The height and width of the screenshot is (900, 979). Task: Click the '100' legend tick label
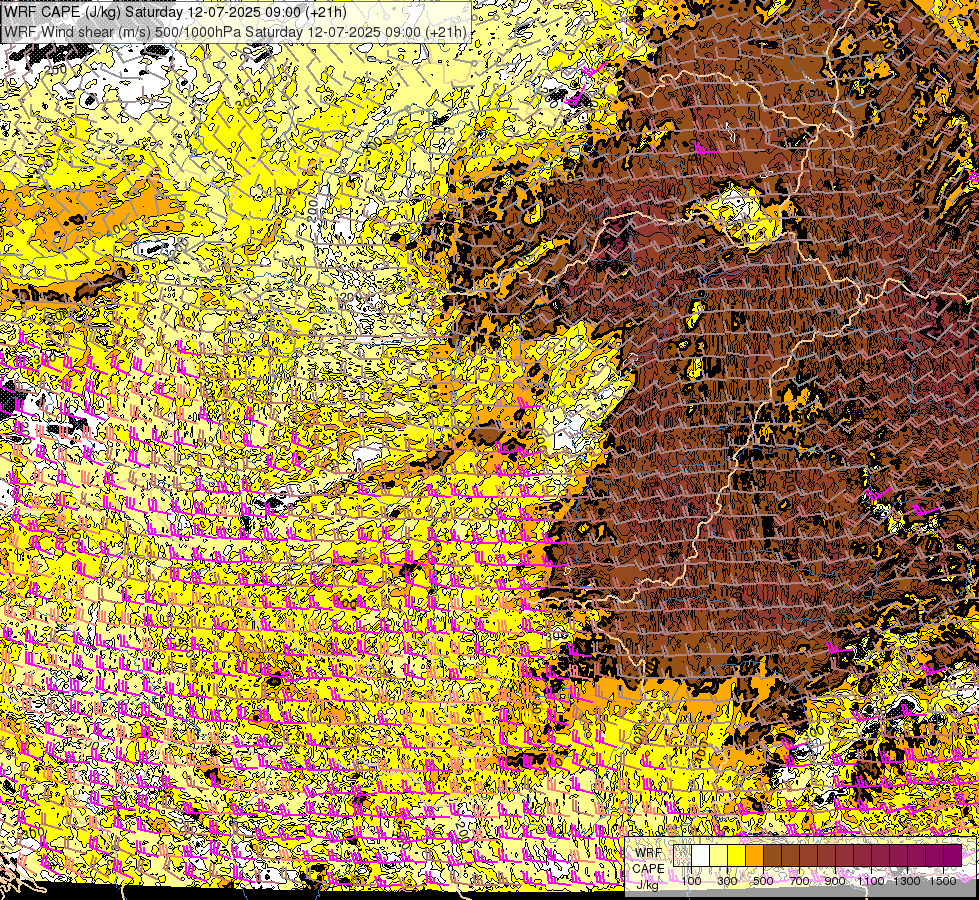click(x=691, y=881)
